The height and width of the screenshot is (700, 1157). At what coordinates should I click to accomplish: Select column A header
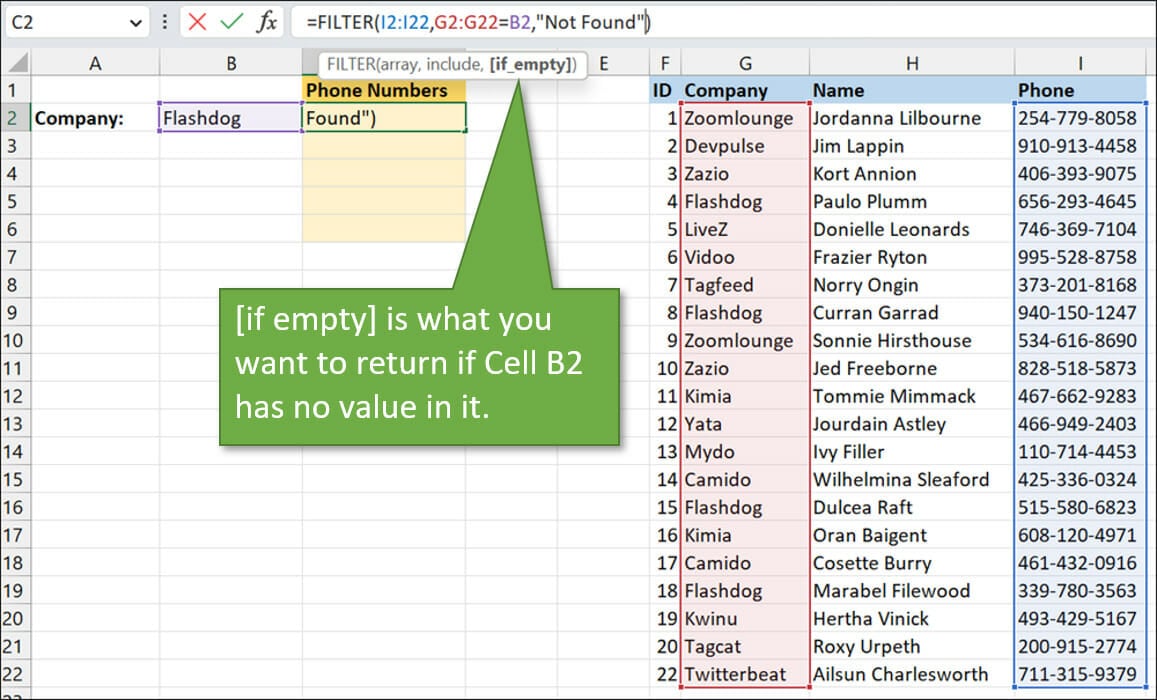click(x=95, y=63)
